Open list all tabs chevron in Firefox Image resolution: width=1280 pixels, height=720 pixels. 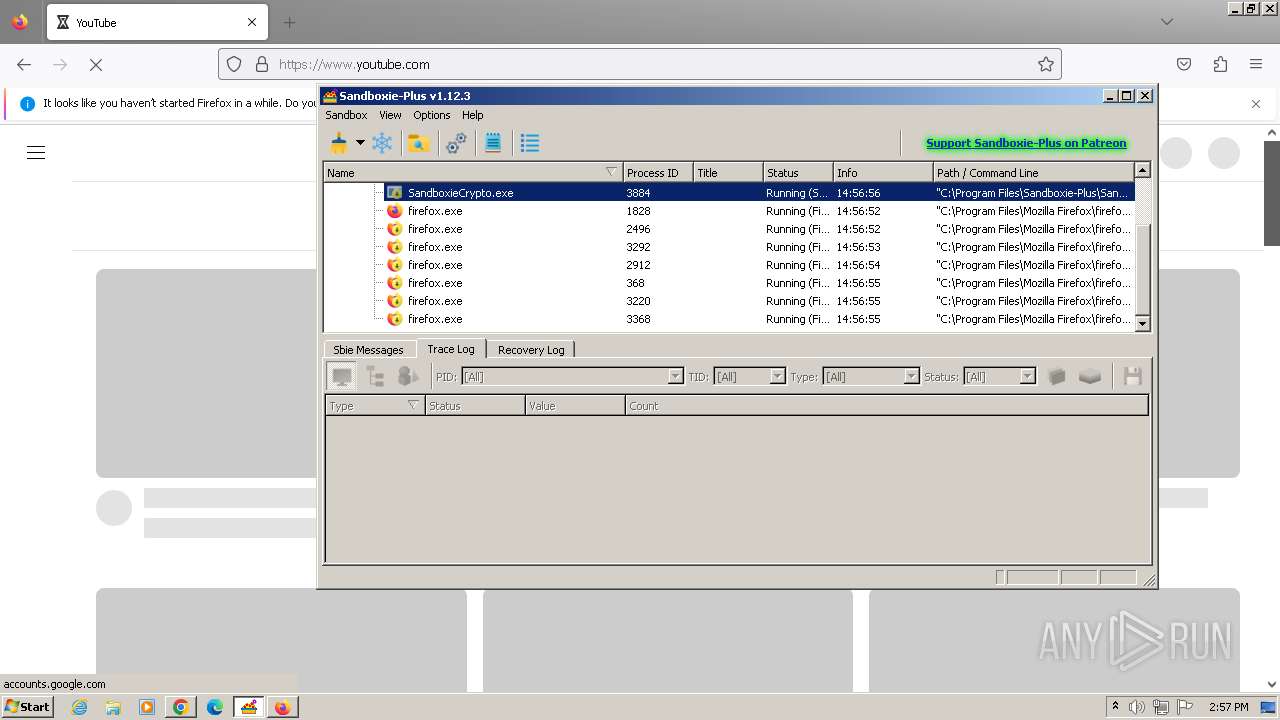point(1167,22)
